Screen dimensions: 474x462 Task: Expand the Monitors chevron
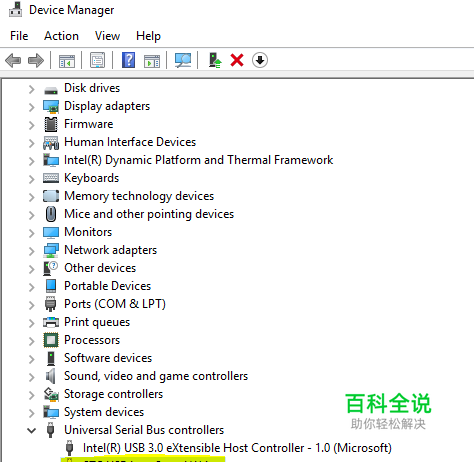(31, 233)
